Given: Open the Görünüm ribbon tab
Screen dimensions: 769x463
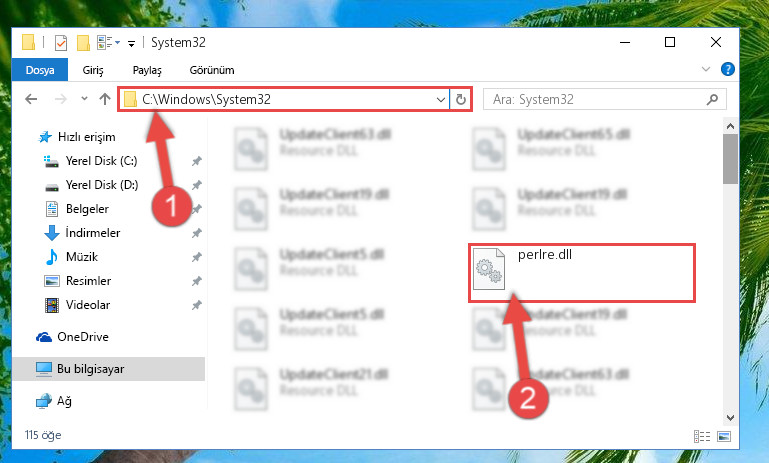Looking at the screenshot, I should click(212, 70).
